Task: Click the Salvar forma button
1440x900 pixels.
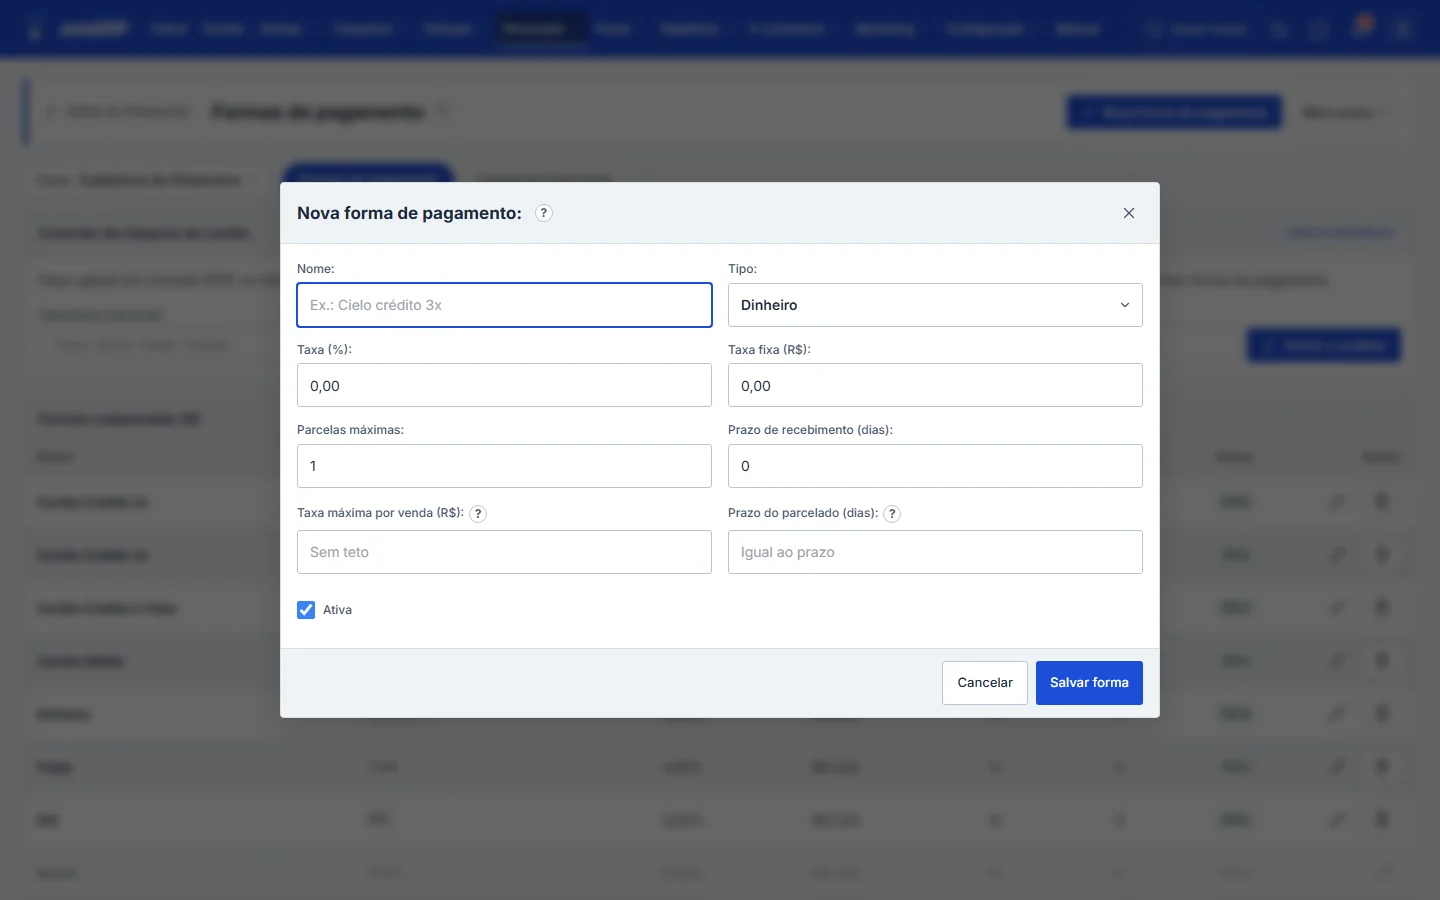Action: (x=1089, y=683)
